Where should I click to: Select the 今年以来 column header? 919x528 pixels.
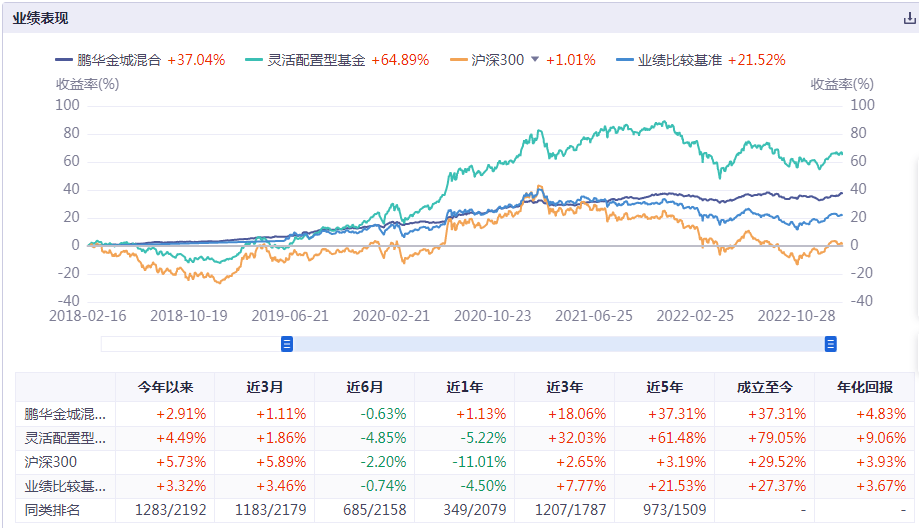(x=164, y=388)
